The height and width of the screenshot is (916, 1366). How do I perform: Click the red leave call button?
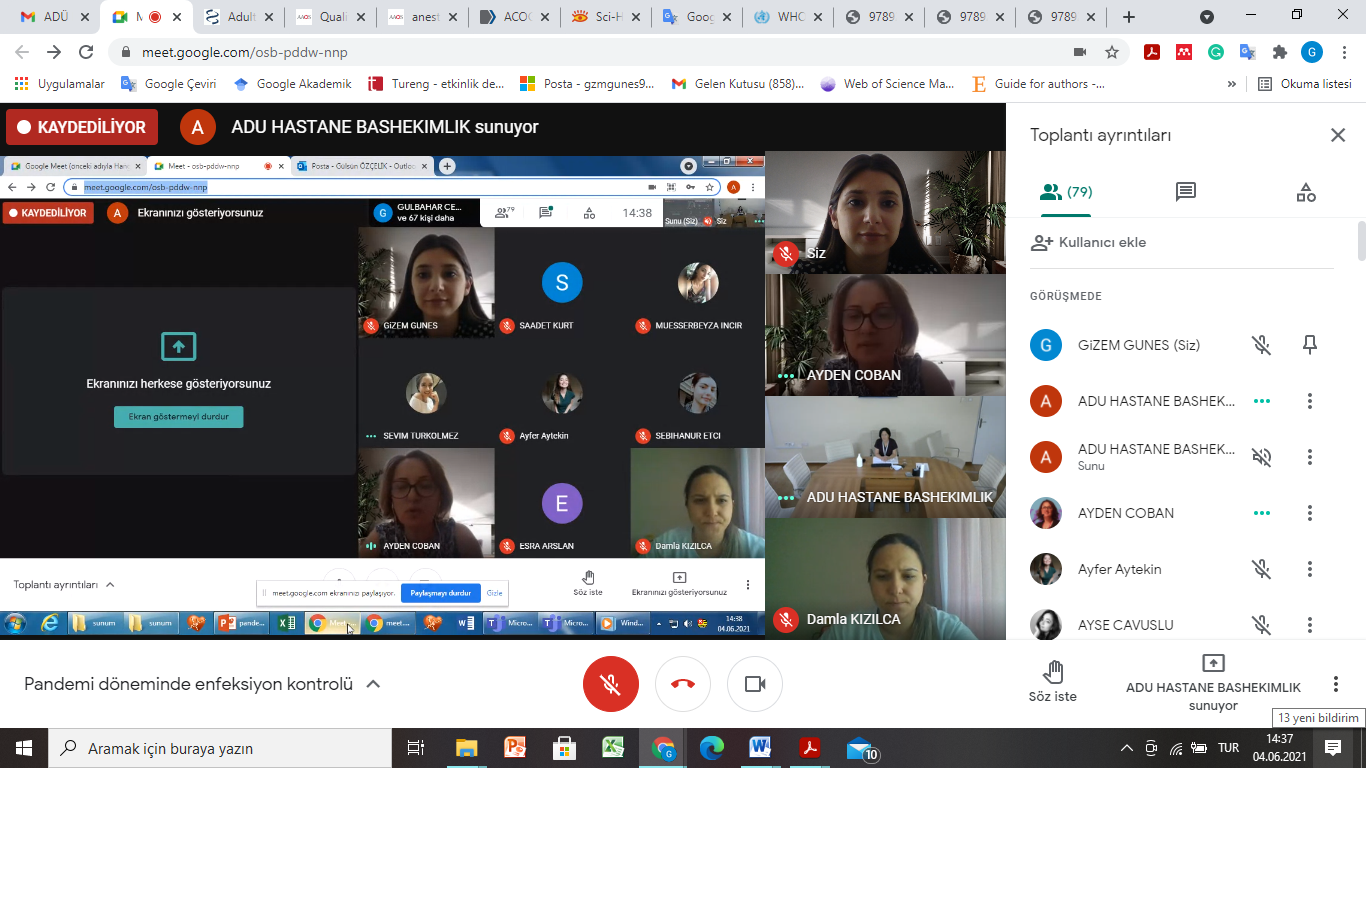coord(683,684)
